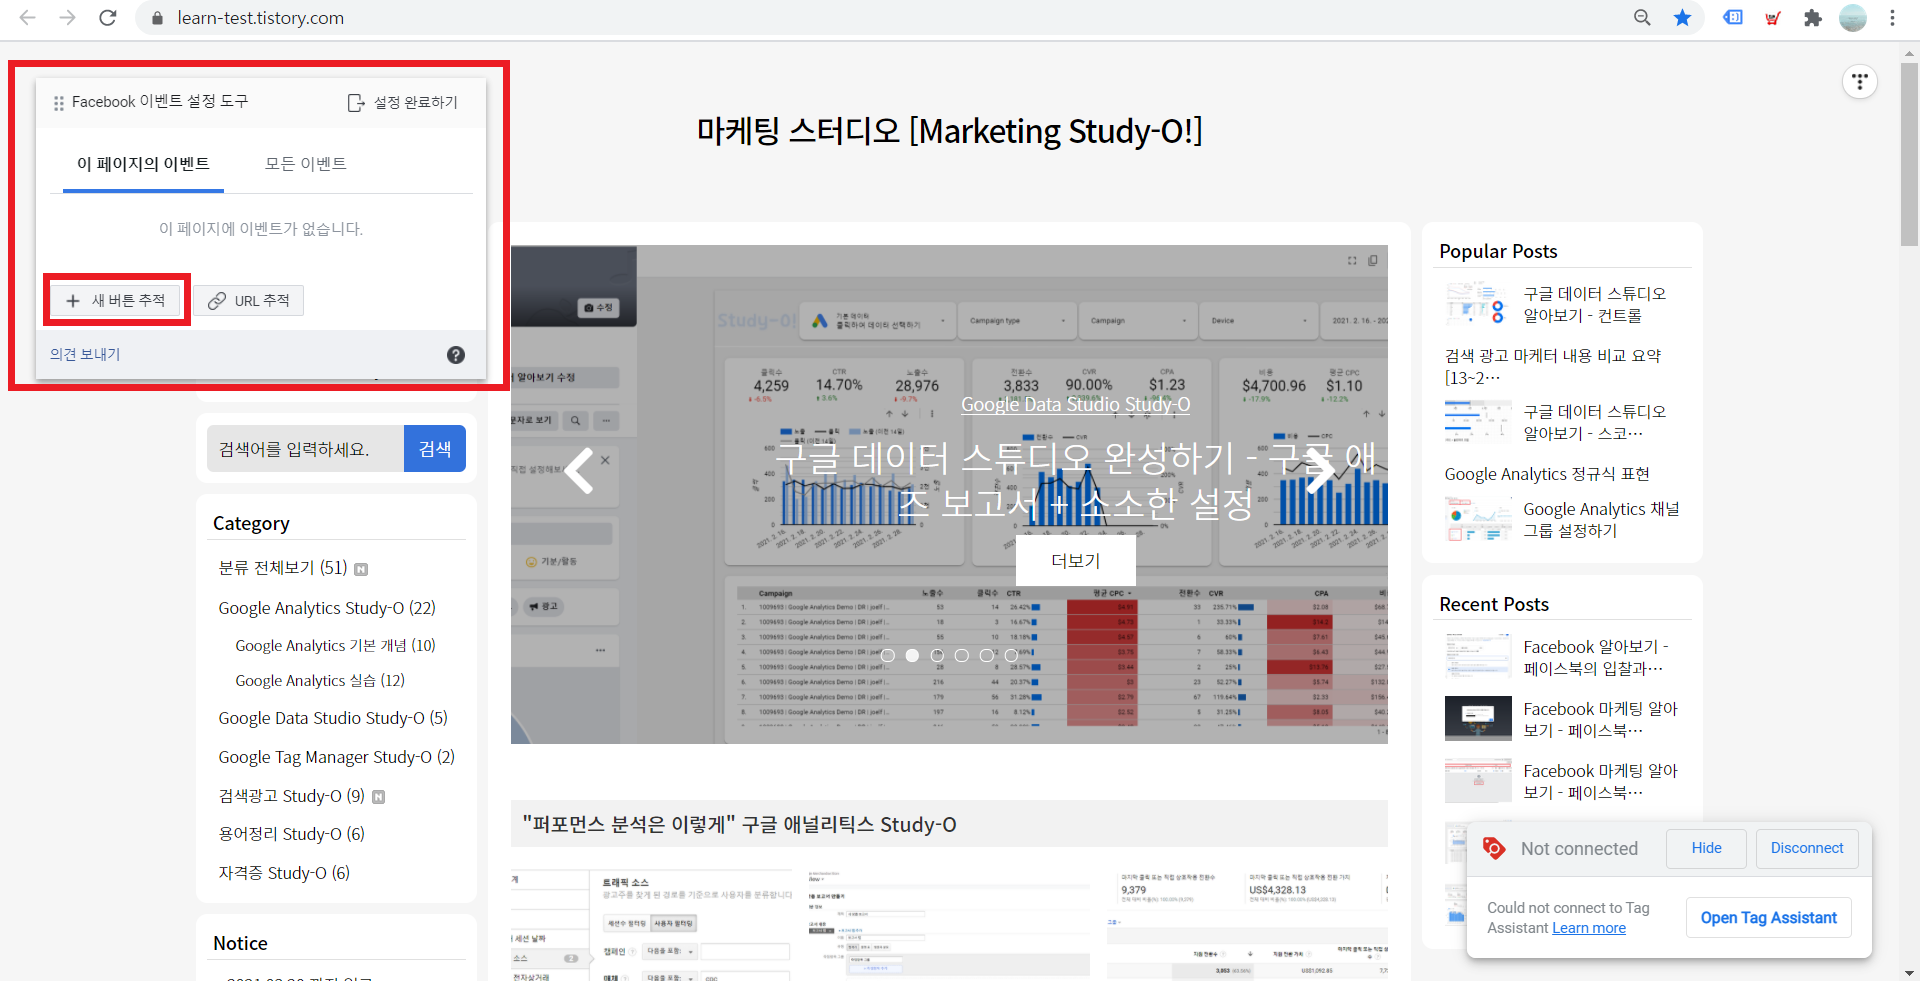The width and height of the screenshot is (1920, 981).
Task: Open recent post Facebook 알아보기 - 페이스북의 입찰과
Action: tap(1595, 658)
